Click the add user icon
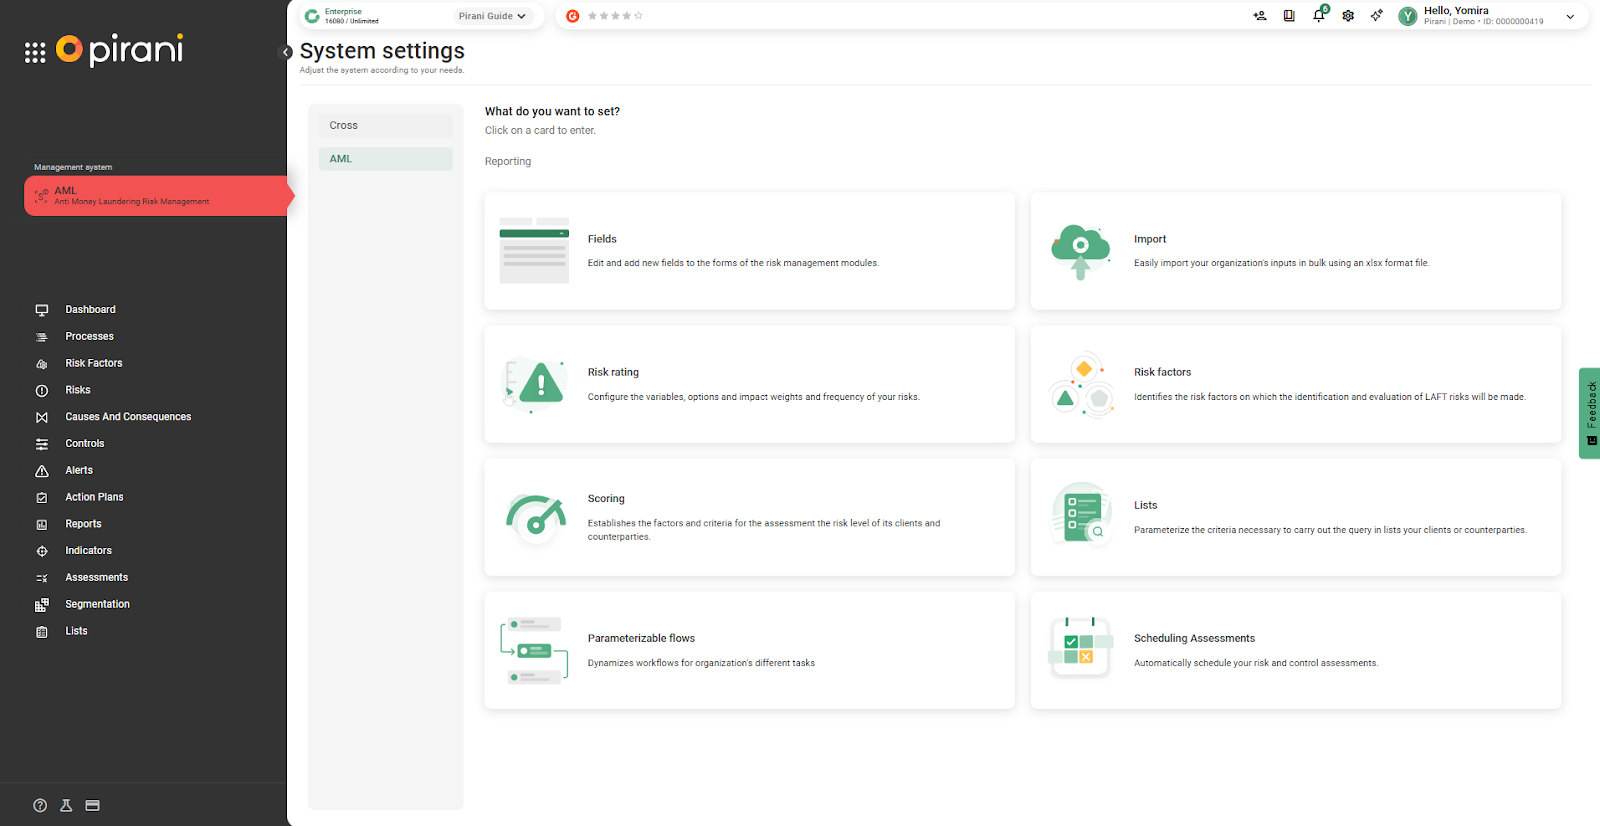This screenshot has width=1600, height=826. coord(1259,16)
